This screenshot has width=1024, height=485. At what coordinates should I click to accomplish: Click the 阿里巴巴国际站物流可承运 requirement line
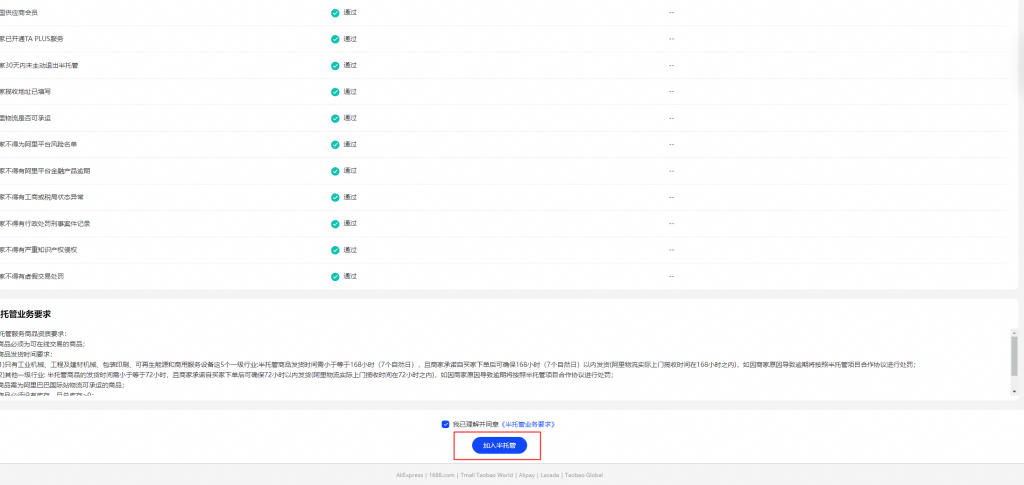[62, 386]
